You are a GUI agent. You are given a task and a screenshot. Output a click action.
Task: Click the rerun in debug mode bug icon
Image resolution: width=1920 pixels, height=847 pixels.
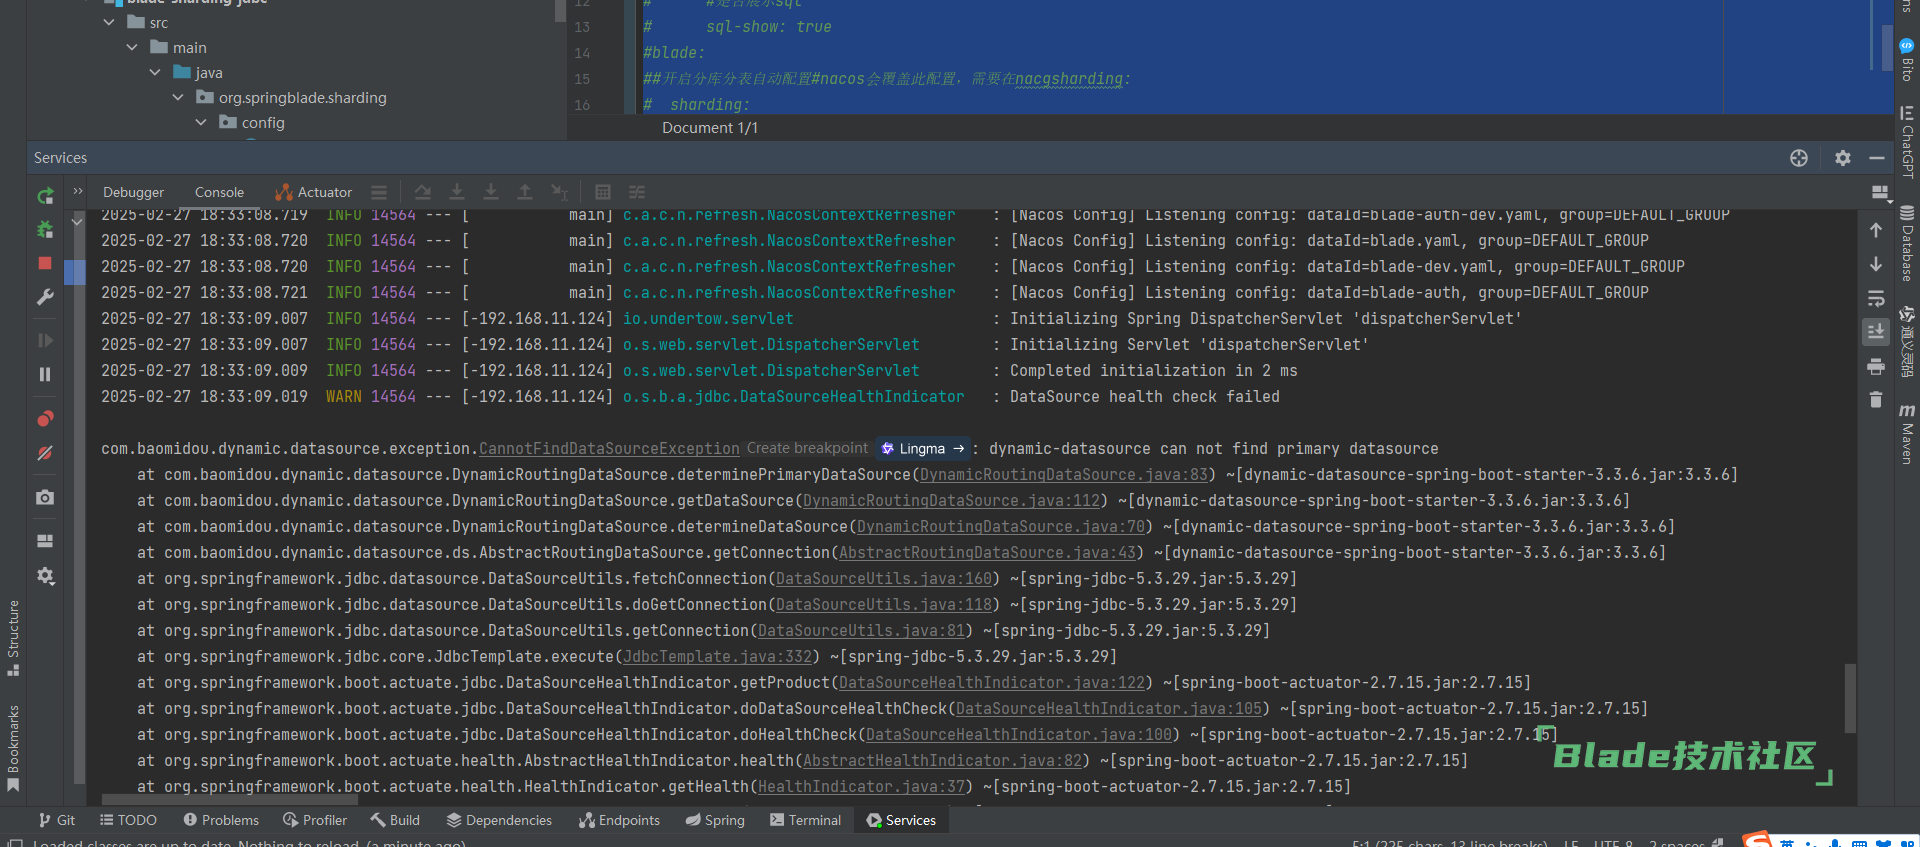pos(45,229)
